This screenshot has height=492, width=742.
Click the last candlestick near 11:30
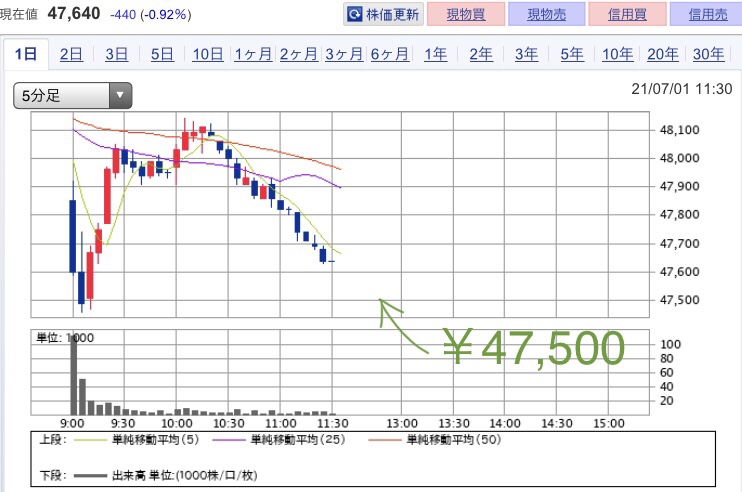tap(332, 261)
